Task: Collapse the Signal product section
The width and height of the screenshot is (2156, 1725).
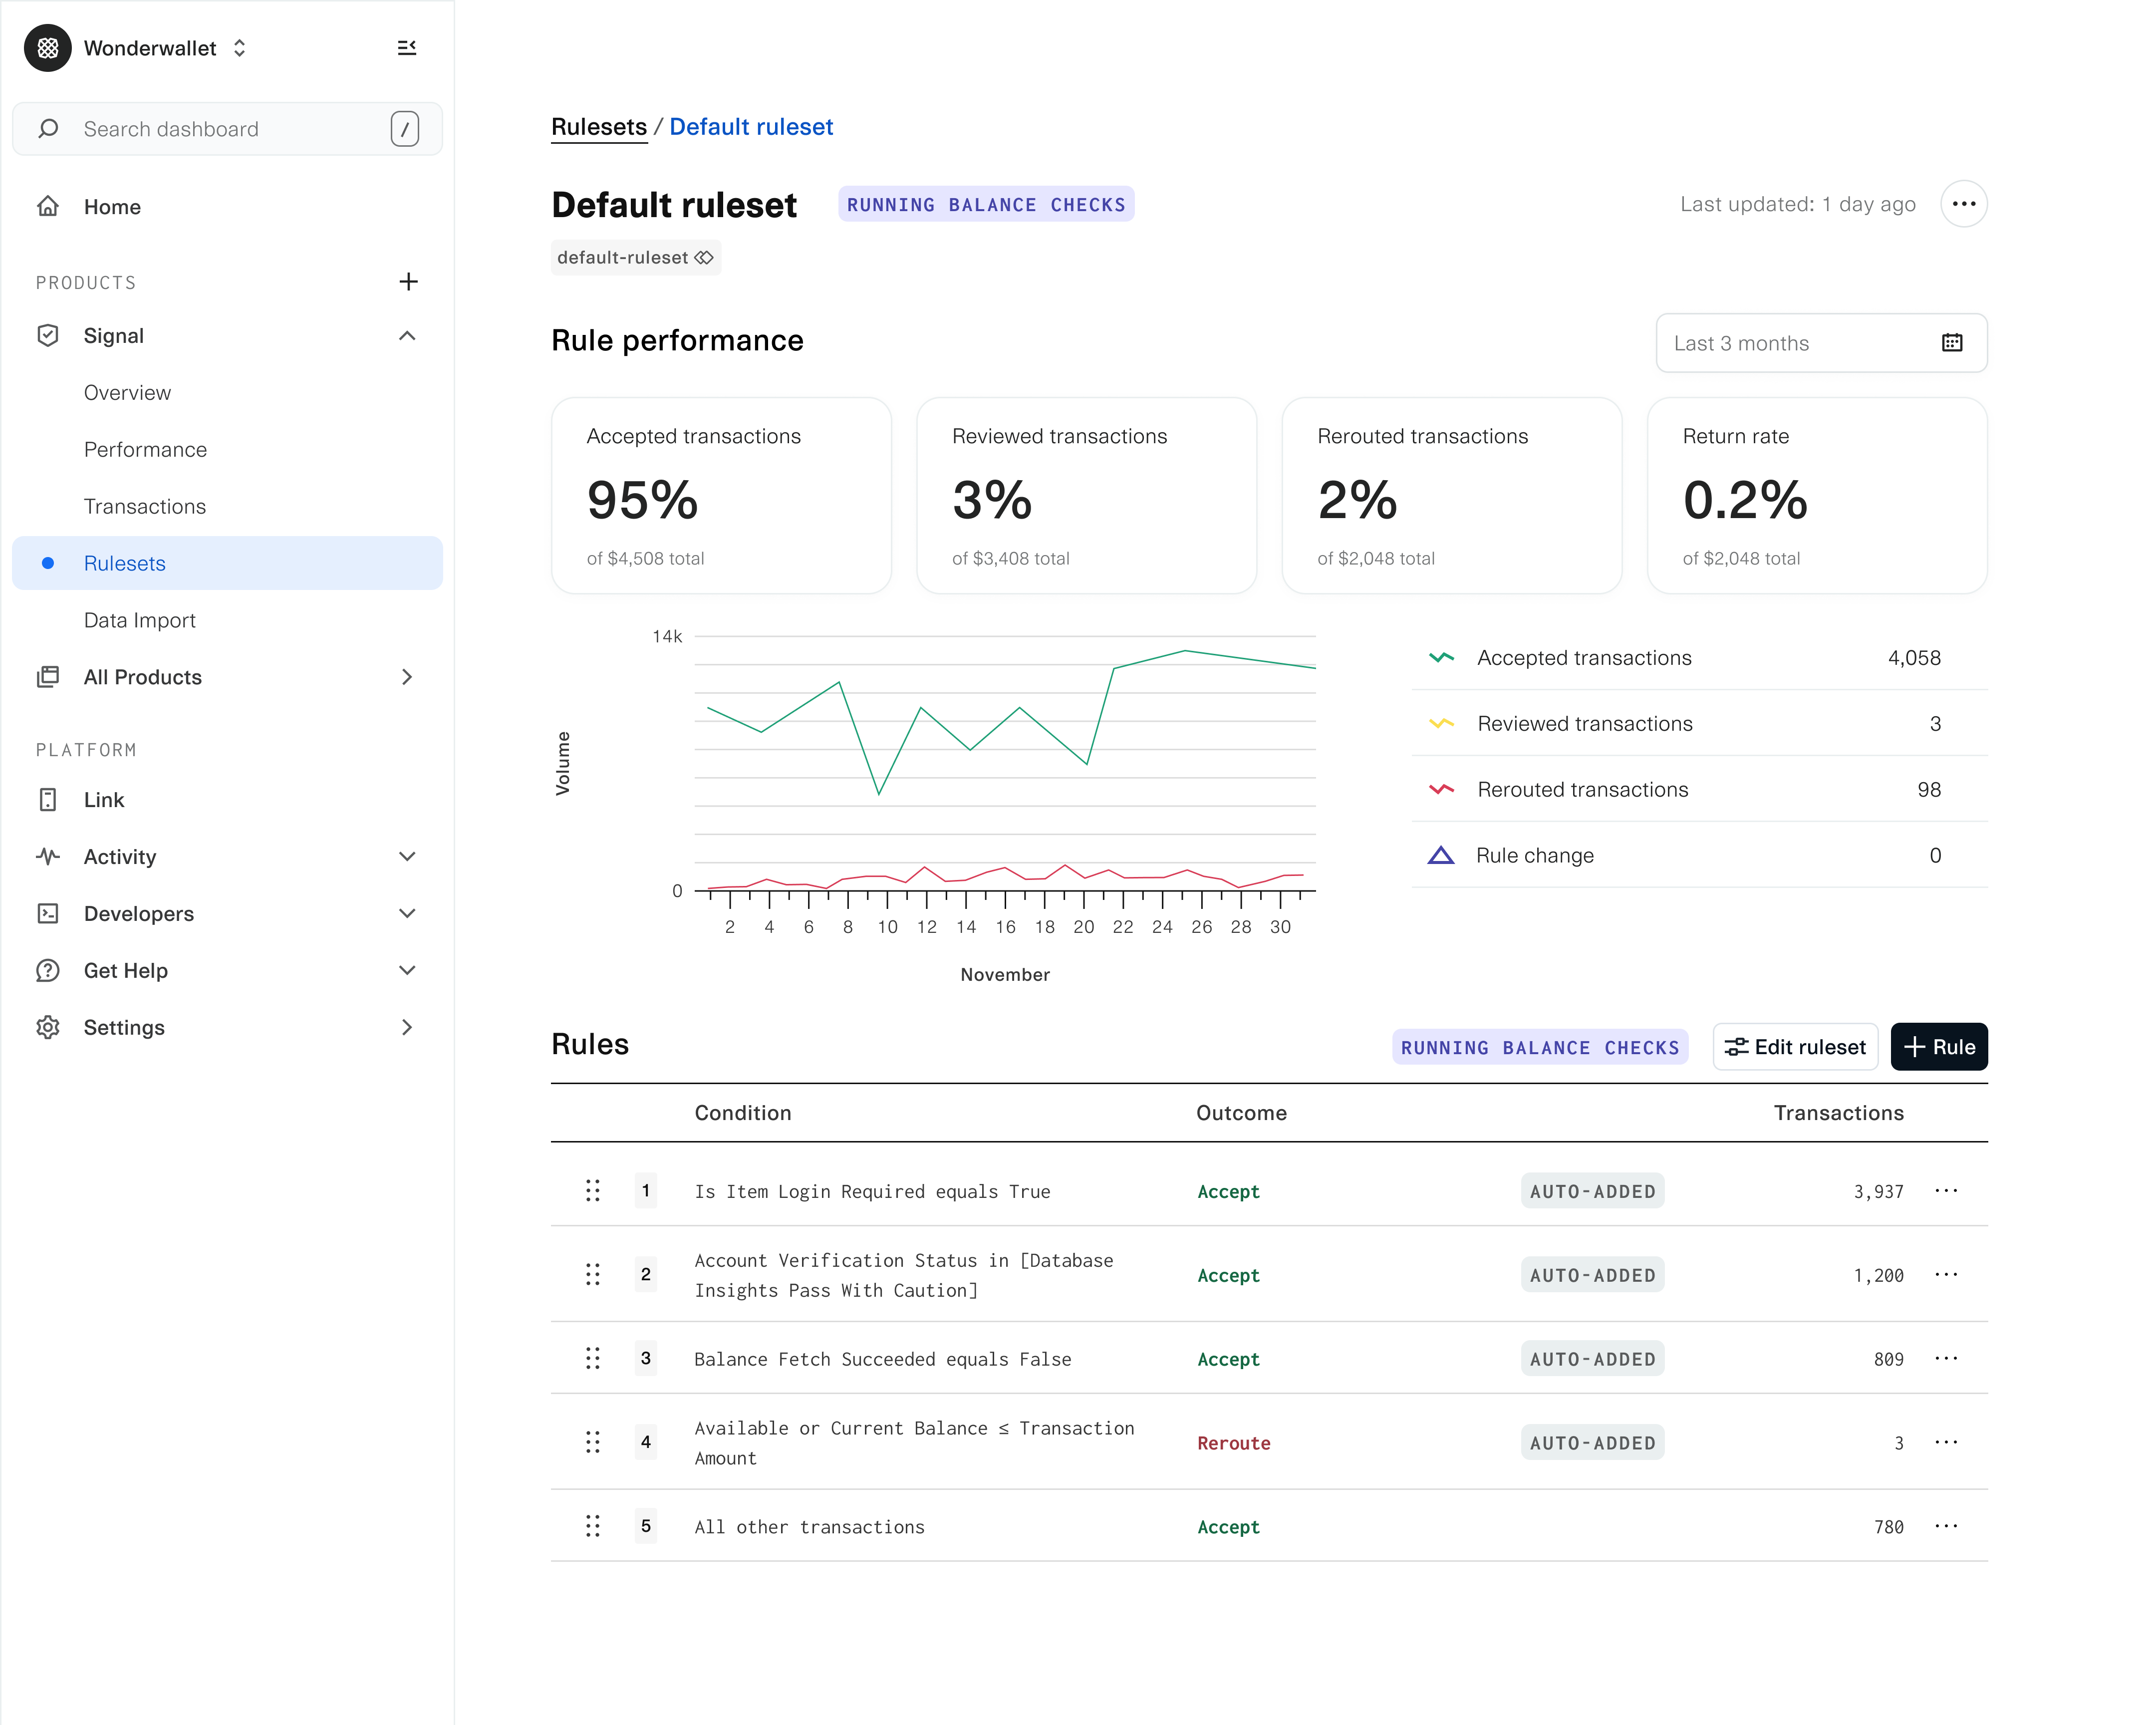Action: tap(406, 336)
